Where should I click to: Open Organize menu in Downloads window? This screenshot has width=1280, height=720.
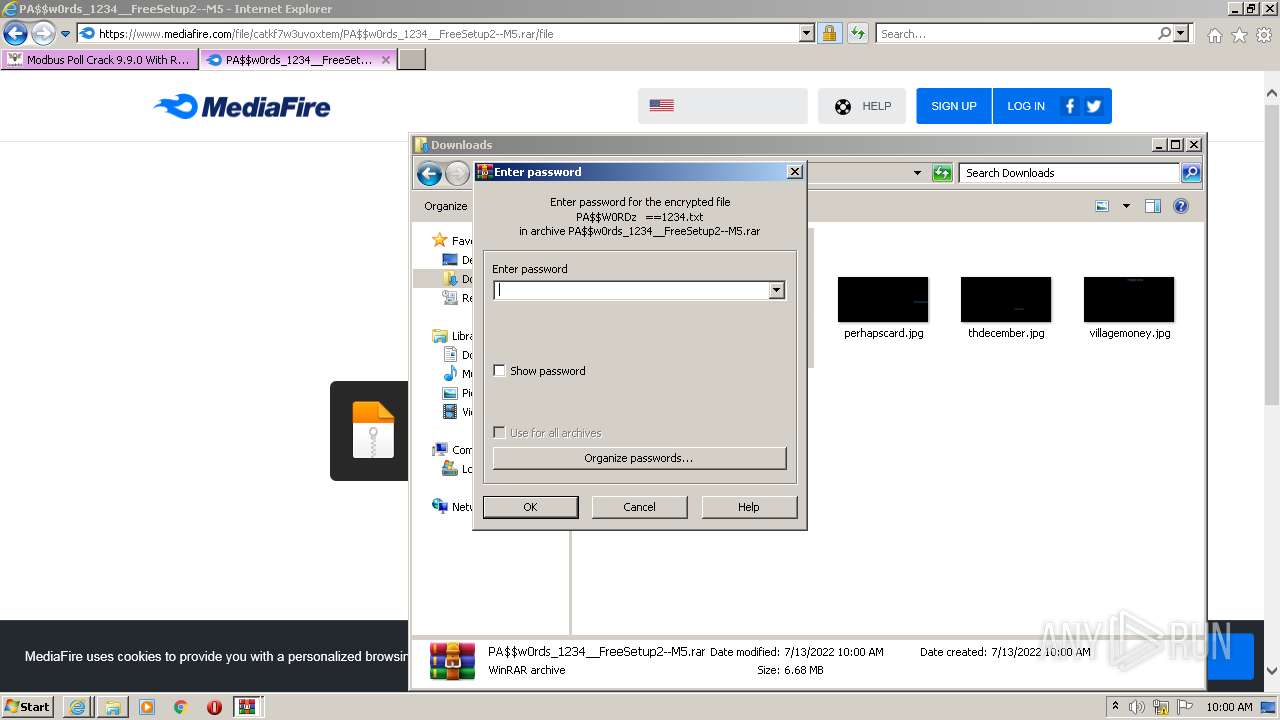(445, 206)
